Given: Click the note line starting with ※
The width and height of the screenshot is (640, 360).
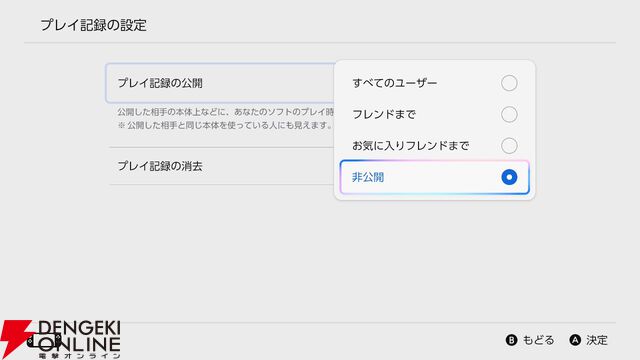Looking at the screenshot, I should 225,125.
